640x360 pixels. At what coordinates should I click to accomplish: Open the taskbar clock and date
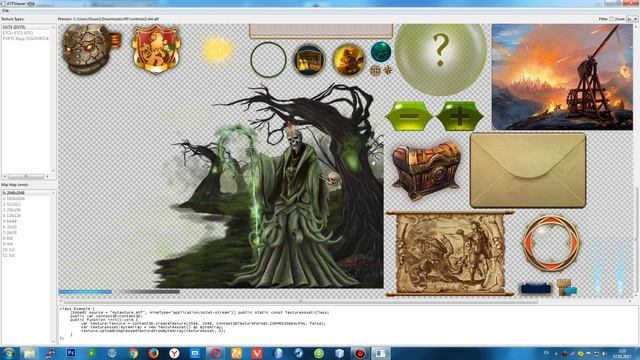622,353
